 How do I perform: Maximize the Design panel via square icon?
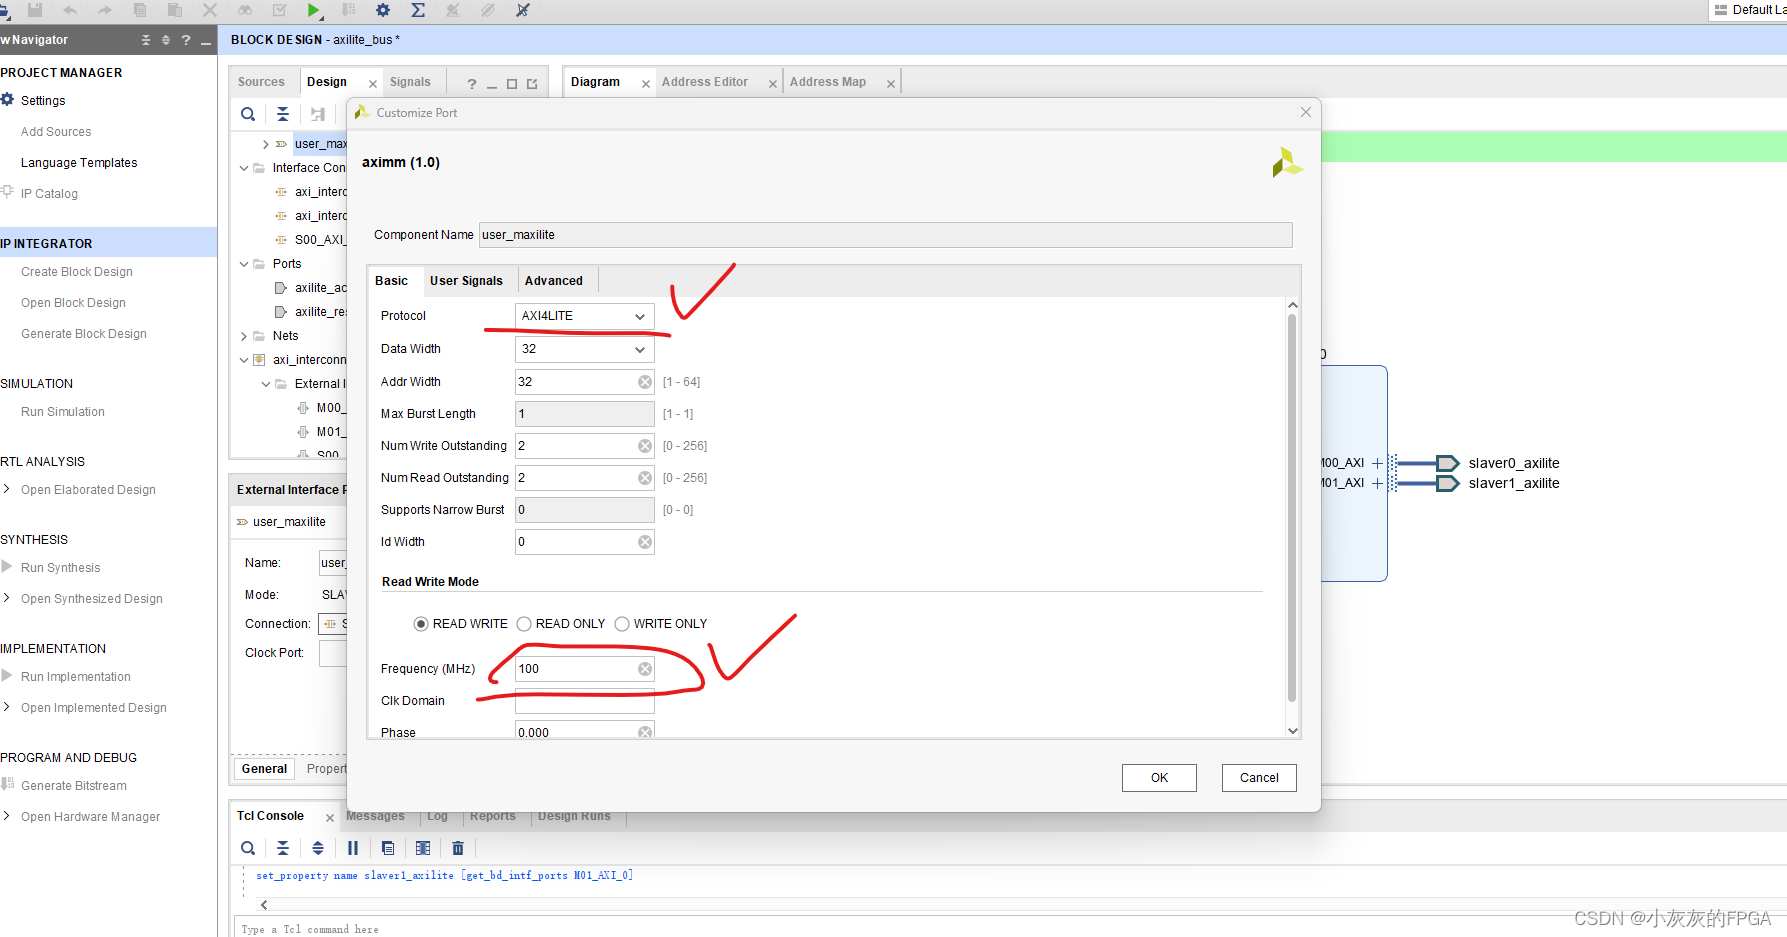tap(512, 84)
